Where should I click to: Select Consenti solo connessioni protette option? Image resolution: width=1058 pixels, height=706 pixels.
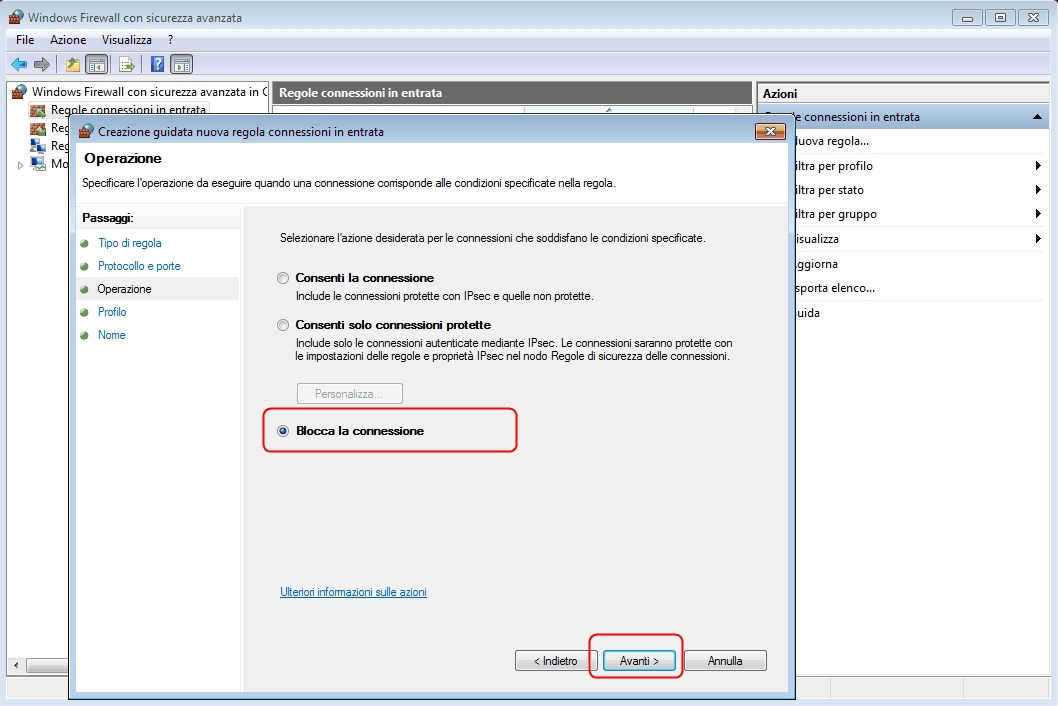tap(283, 325)
